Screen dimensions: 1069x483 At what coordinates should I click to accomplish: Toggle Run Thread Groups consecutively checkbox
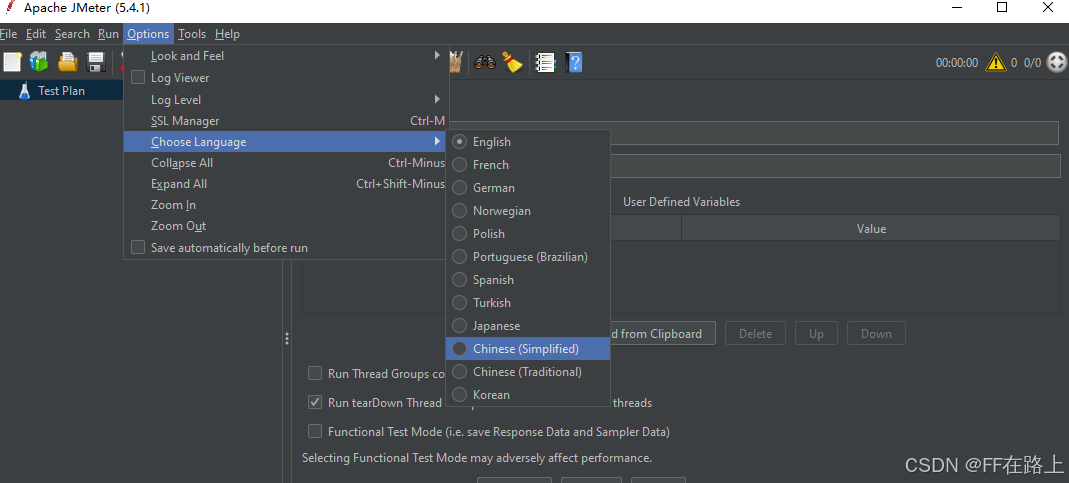(315, 373)
